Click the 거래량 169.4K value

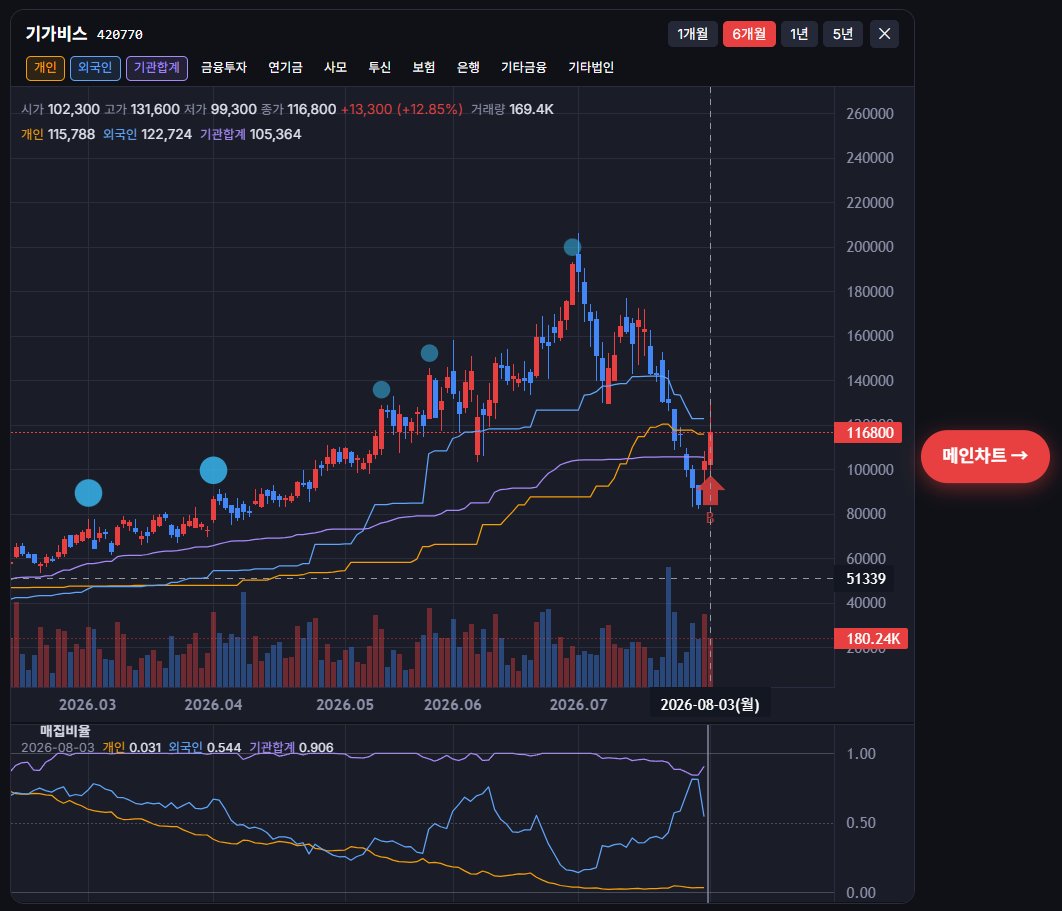(x=512, y=109)
